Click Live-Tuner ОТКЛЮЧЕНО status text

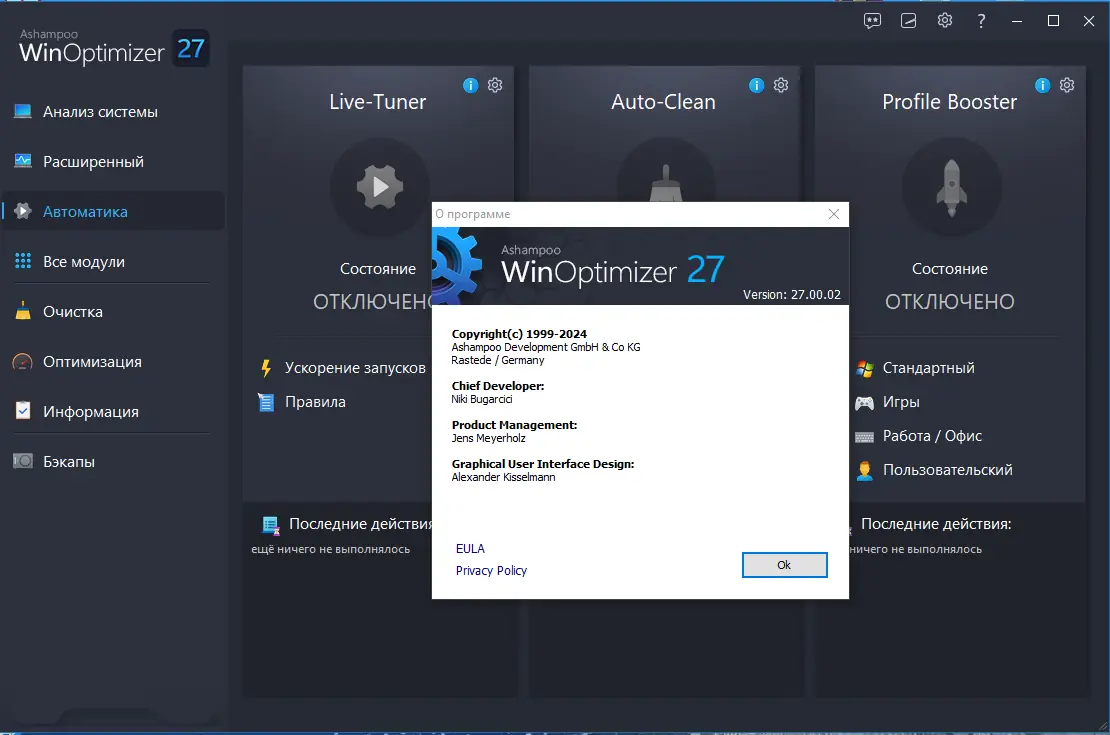(373, 302)
